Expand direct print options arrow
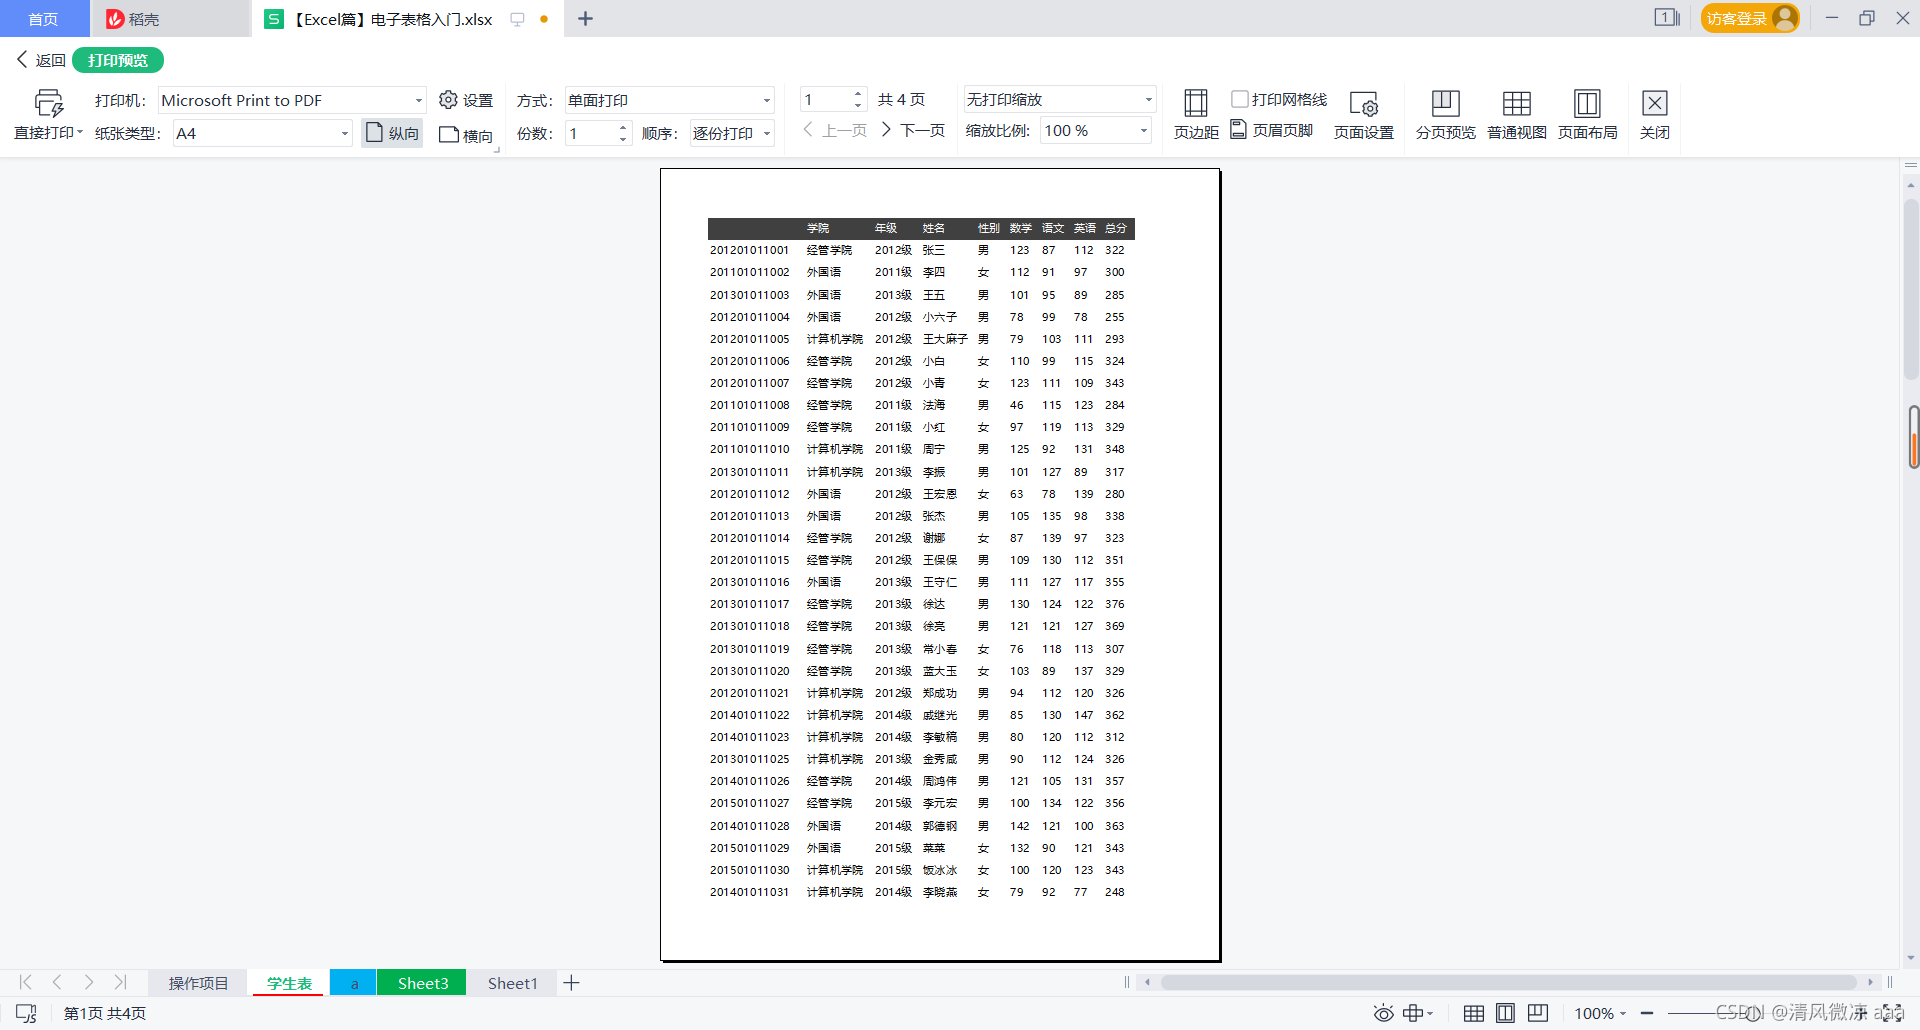The image size is (1920, 1030). pyautogui.click(x=80, y=132)
